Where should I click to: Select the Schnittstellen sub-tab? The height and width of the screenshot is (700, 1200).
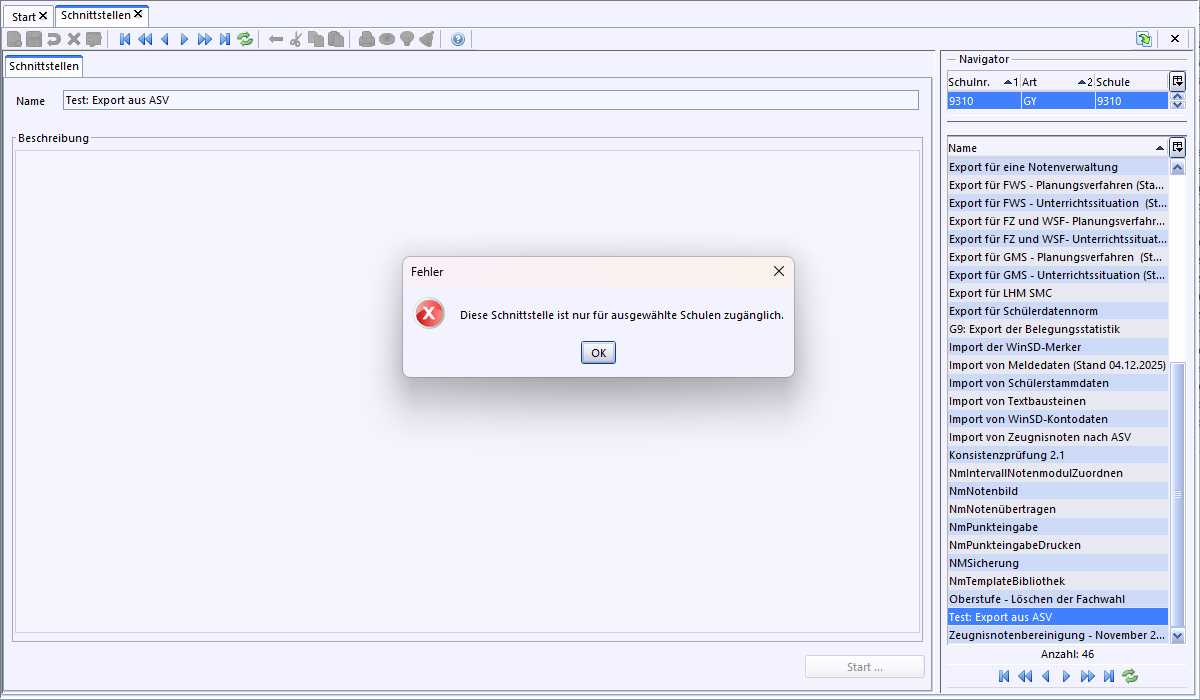[44, 66]
